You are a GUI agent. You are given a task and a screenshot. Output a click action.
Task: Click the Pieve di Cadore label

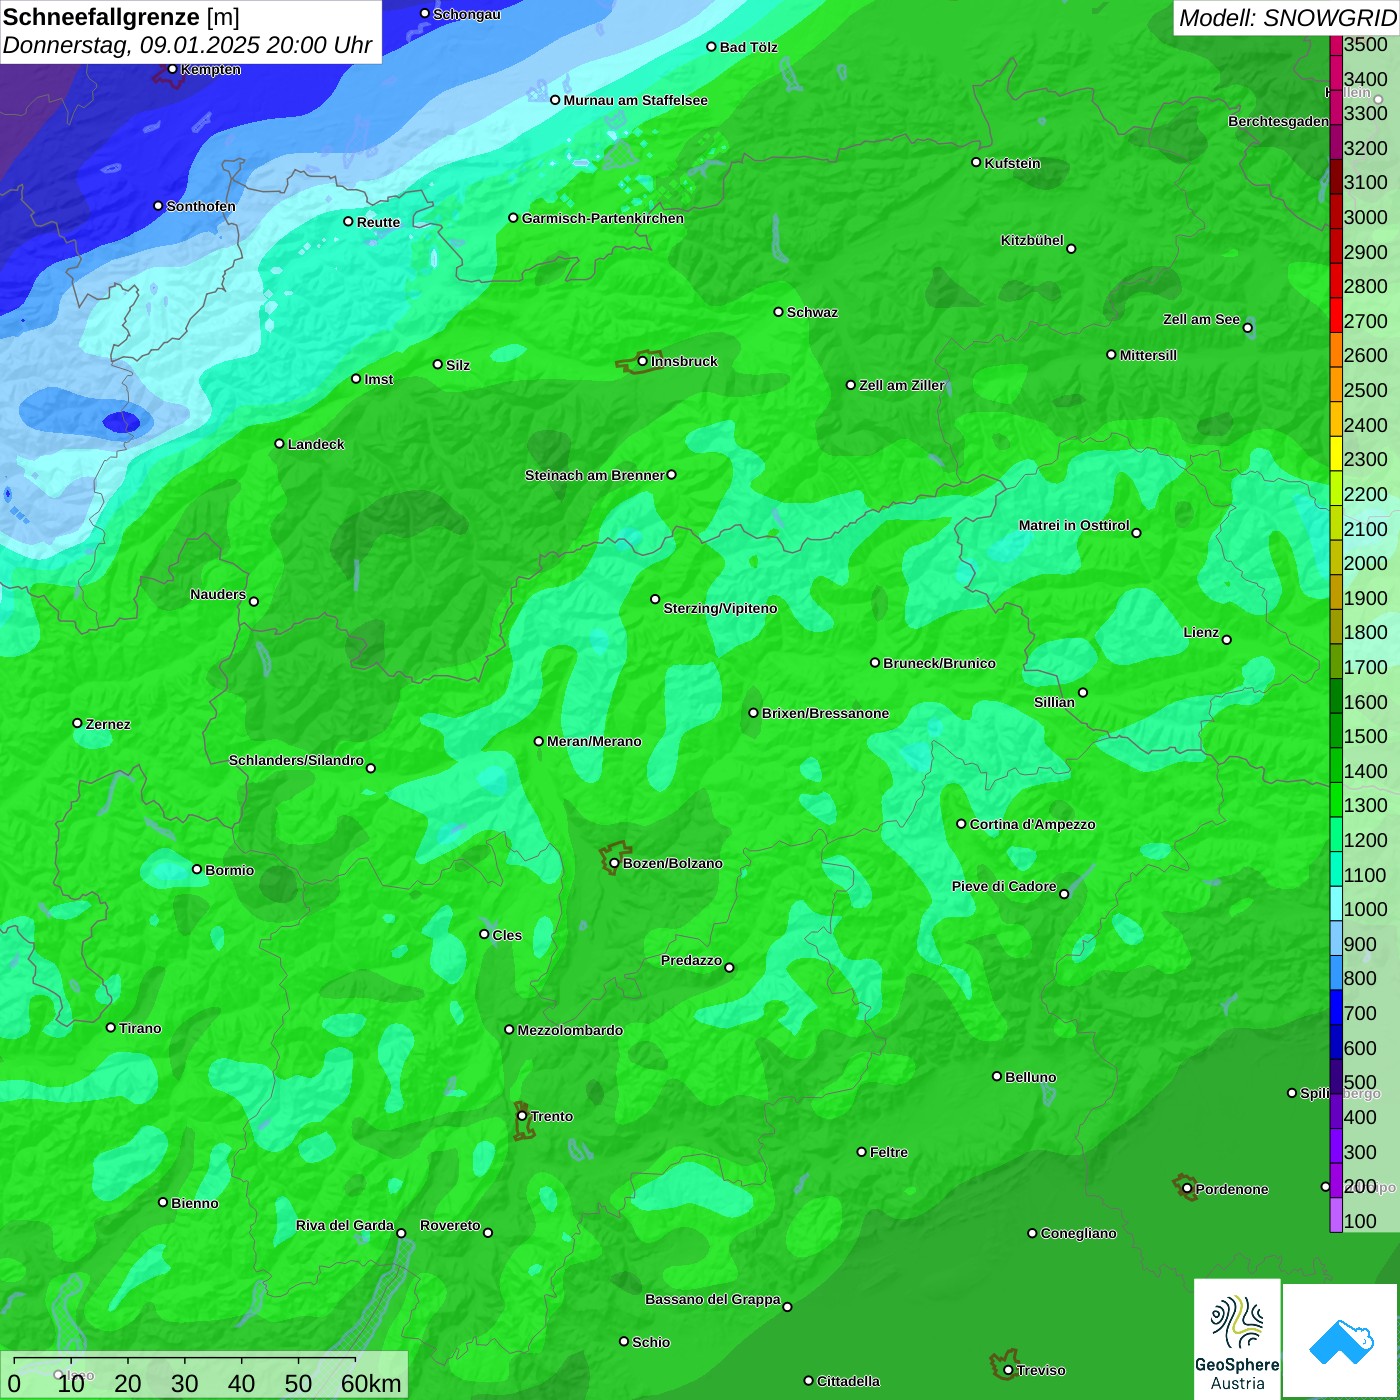(1004, 886)
